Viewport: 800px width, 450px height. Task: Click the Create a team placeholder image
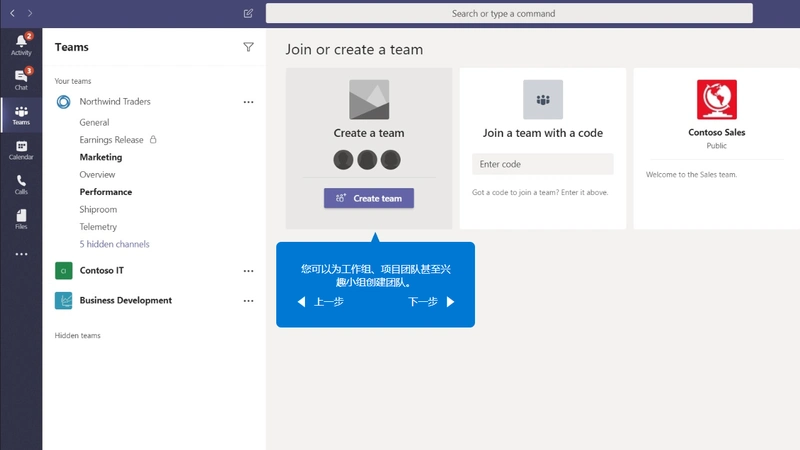(x=369, y=99)
